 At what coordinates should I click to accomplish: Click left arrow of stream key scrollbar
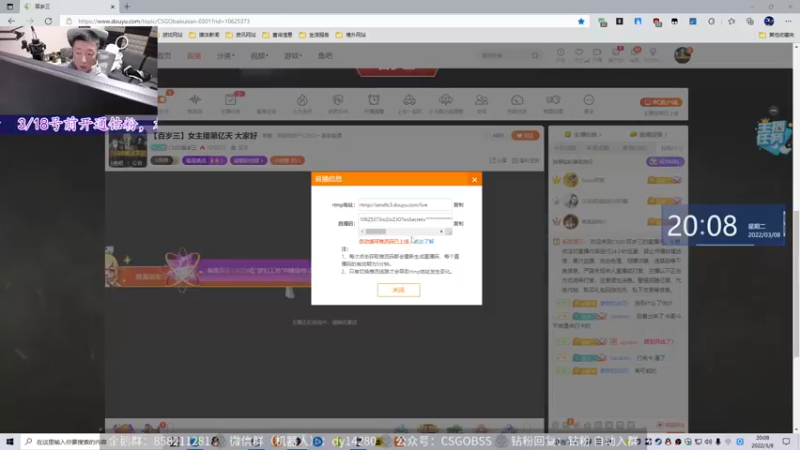362,232
